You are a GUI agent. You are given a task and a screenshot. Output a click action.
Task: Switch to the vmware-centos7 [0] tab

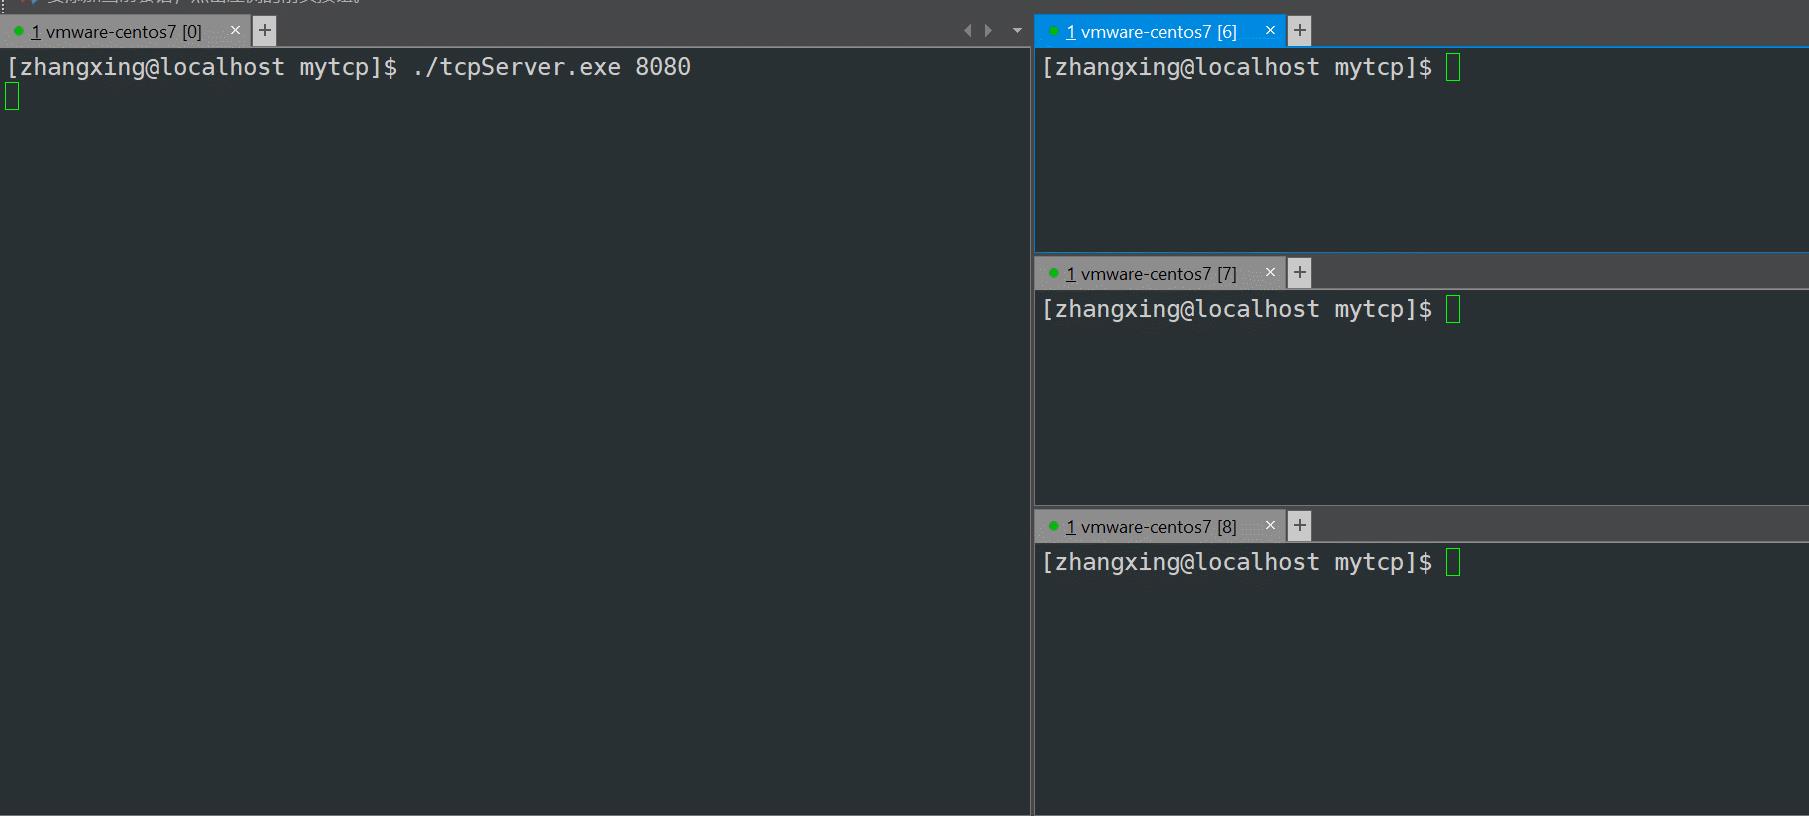point(125,31)
